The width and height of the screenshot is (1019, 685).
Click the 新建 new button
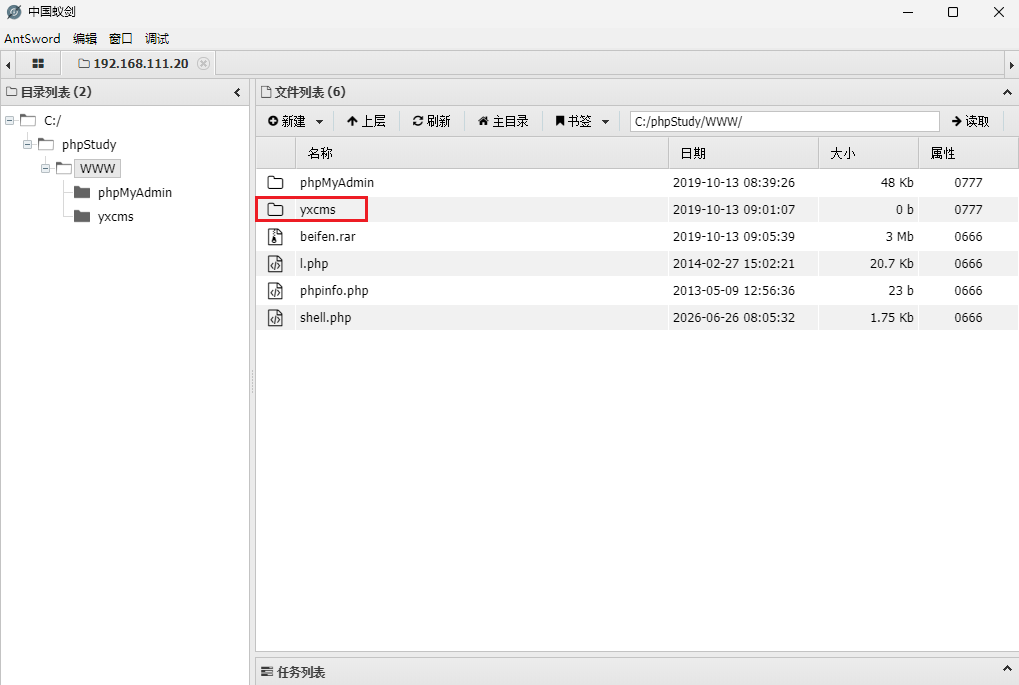287,122
